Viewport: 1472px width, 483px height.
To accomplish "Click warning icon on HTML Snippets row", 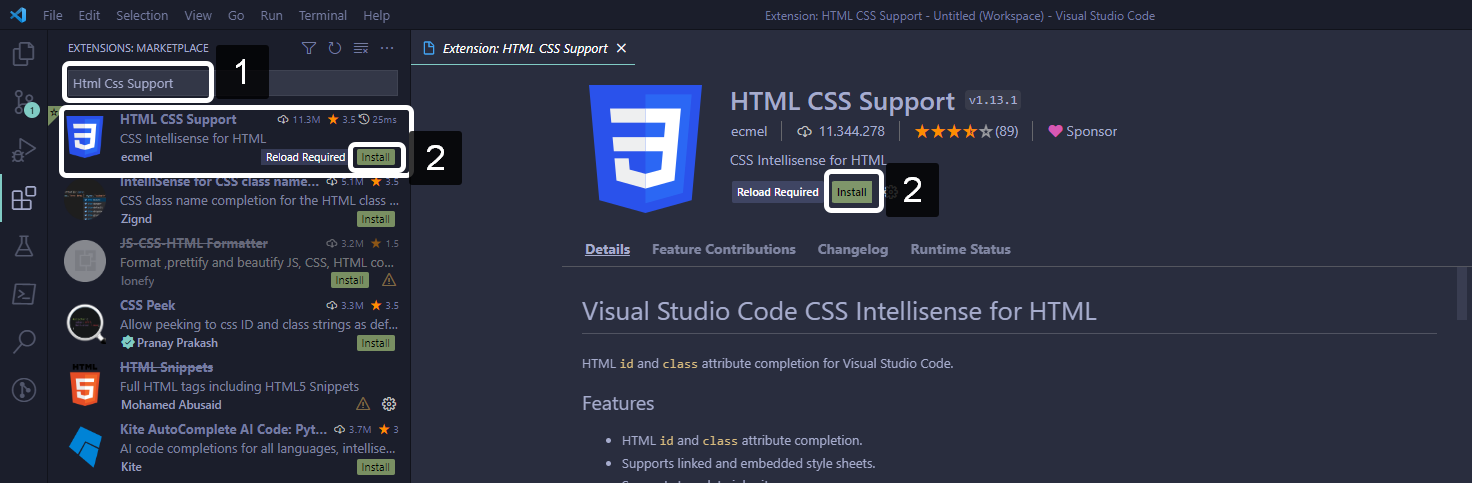I will [364, 404].
